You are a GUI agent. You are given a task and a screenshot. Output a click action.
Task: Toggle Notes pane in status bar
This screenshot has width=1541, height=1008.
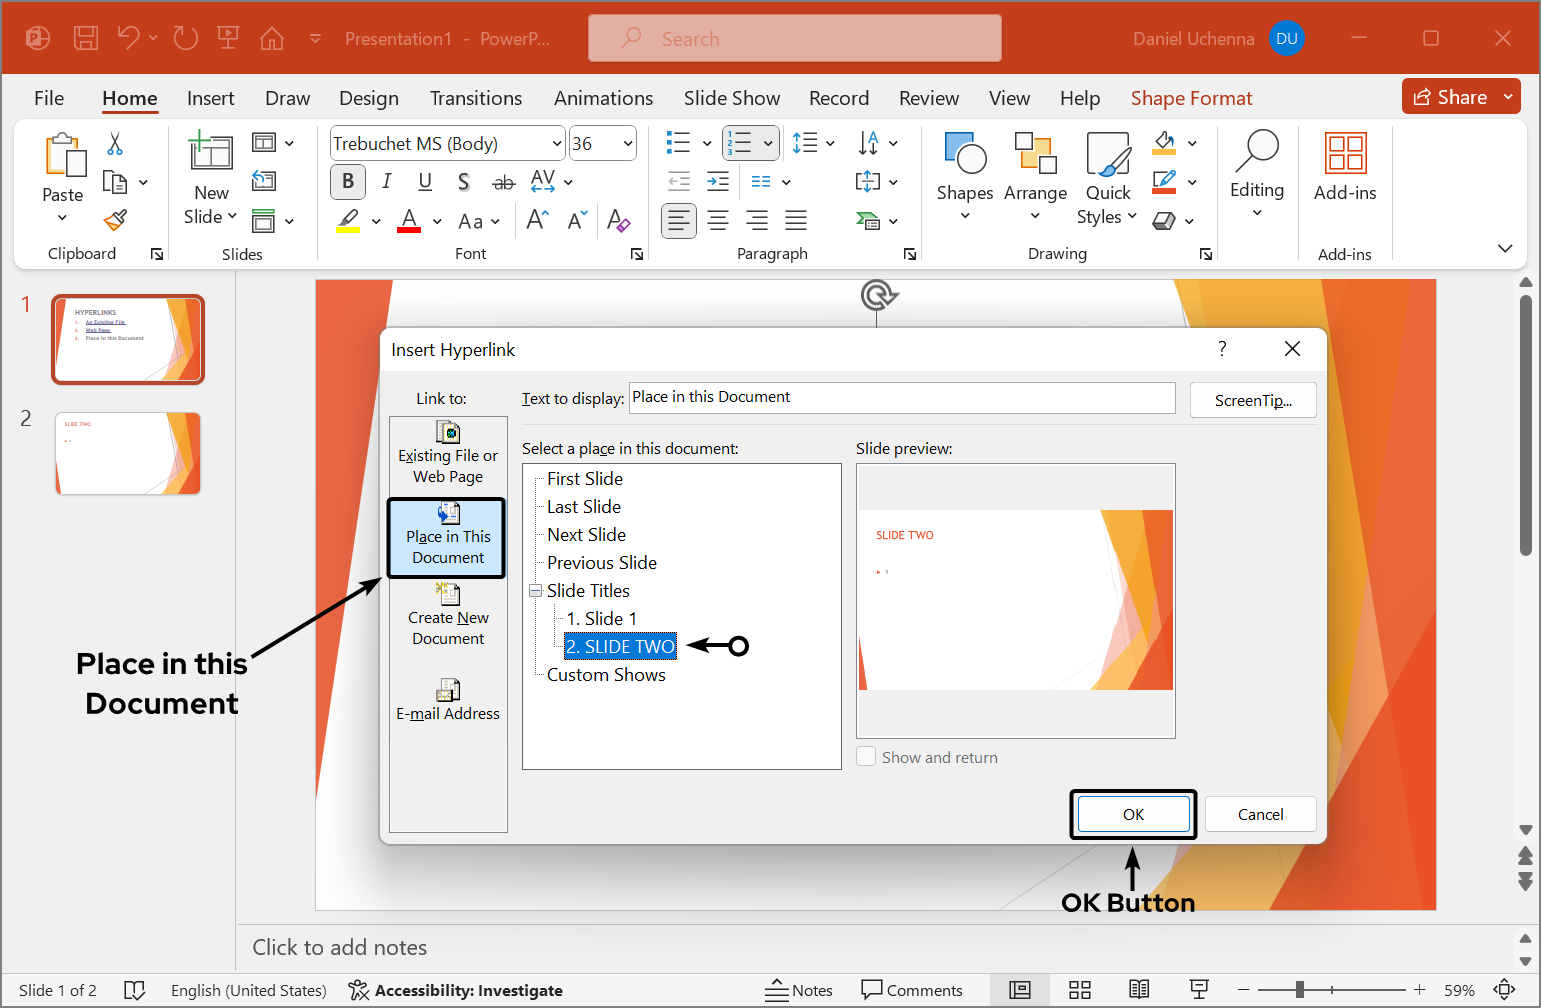(799, 990)
